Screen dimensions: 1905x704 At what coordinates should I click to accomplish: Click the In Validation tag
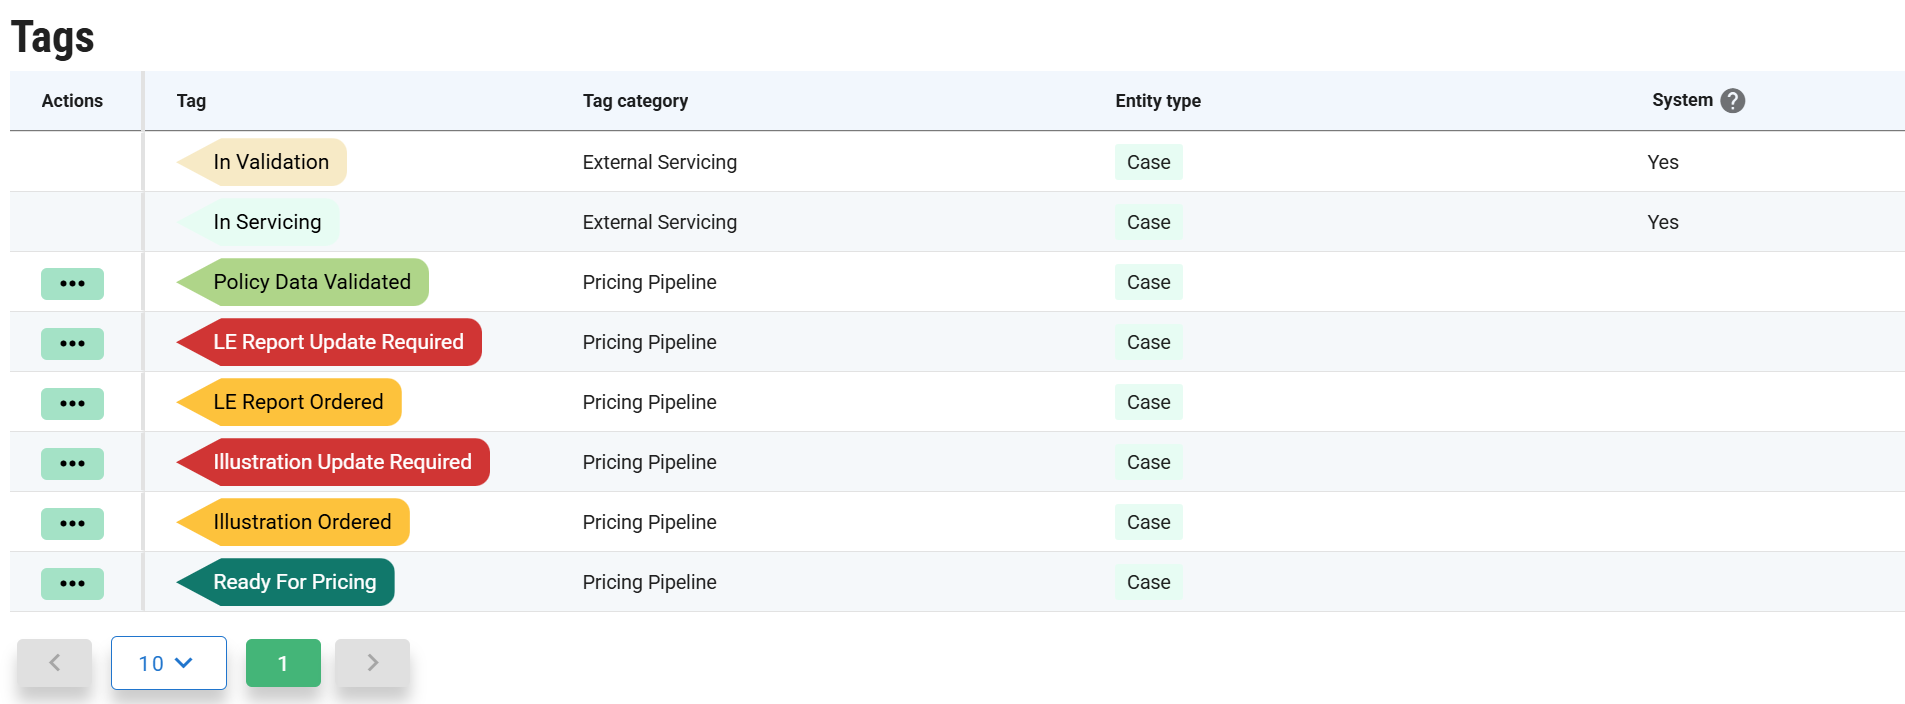click(270, 162)
